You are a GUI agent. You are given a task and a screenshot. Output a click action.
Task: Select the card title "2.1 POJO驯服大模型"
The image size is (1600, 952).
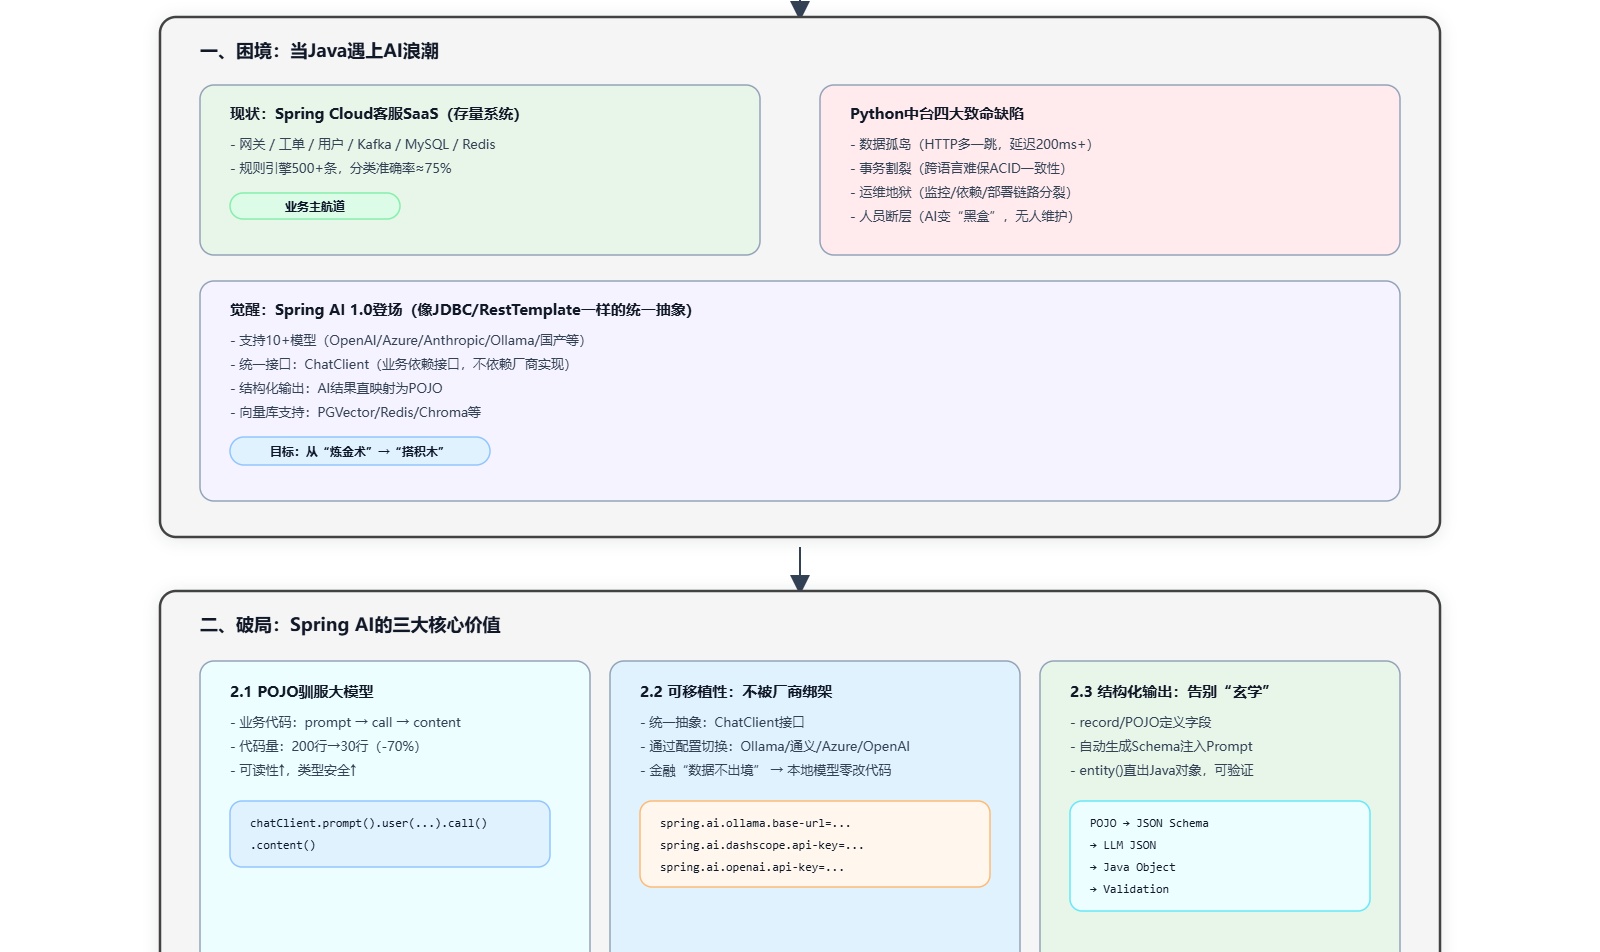tap(302, 692)
